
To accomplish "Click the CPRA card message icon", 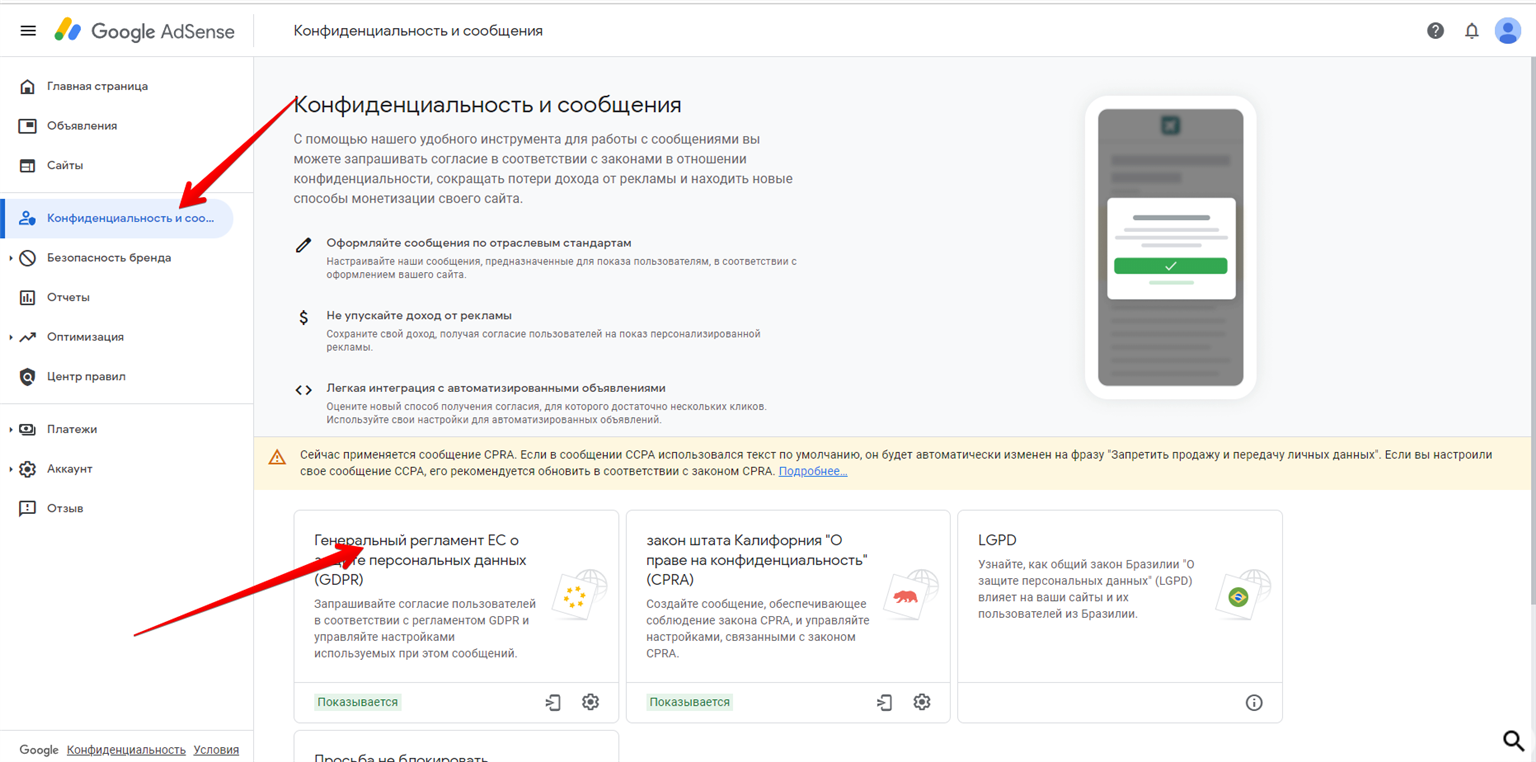I will pyautogui.click(x=884, y=702).
